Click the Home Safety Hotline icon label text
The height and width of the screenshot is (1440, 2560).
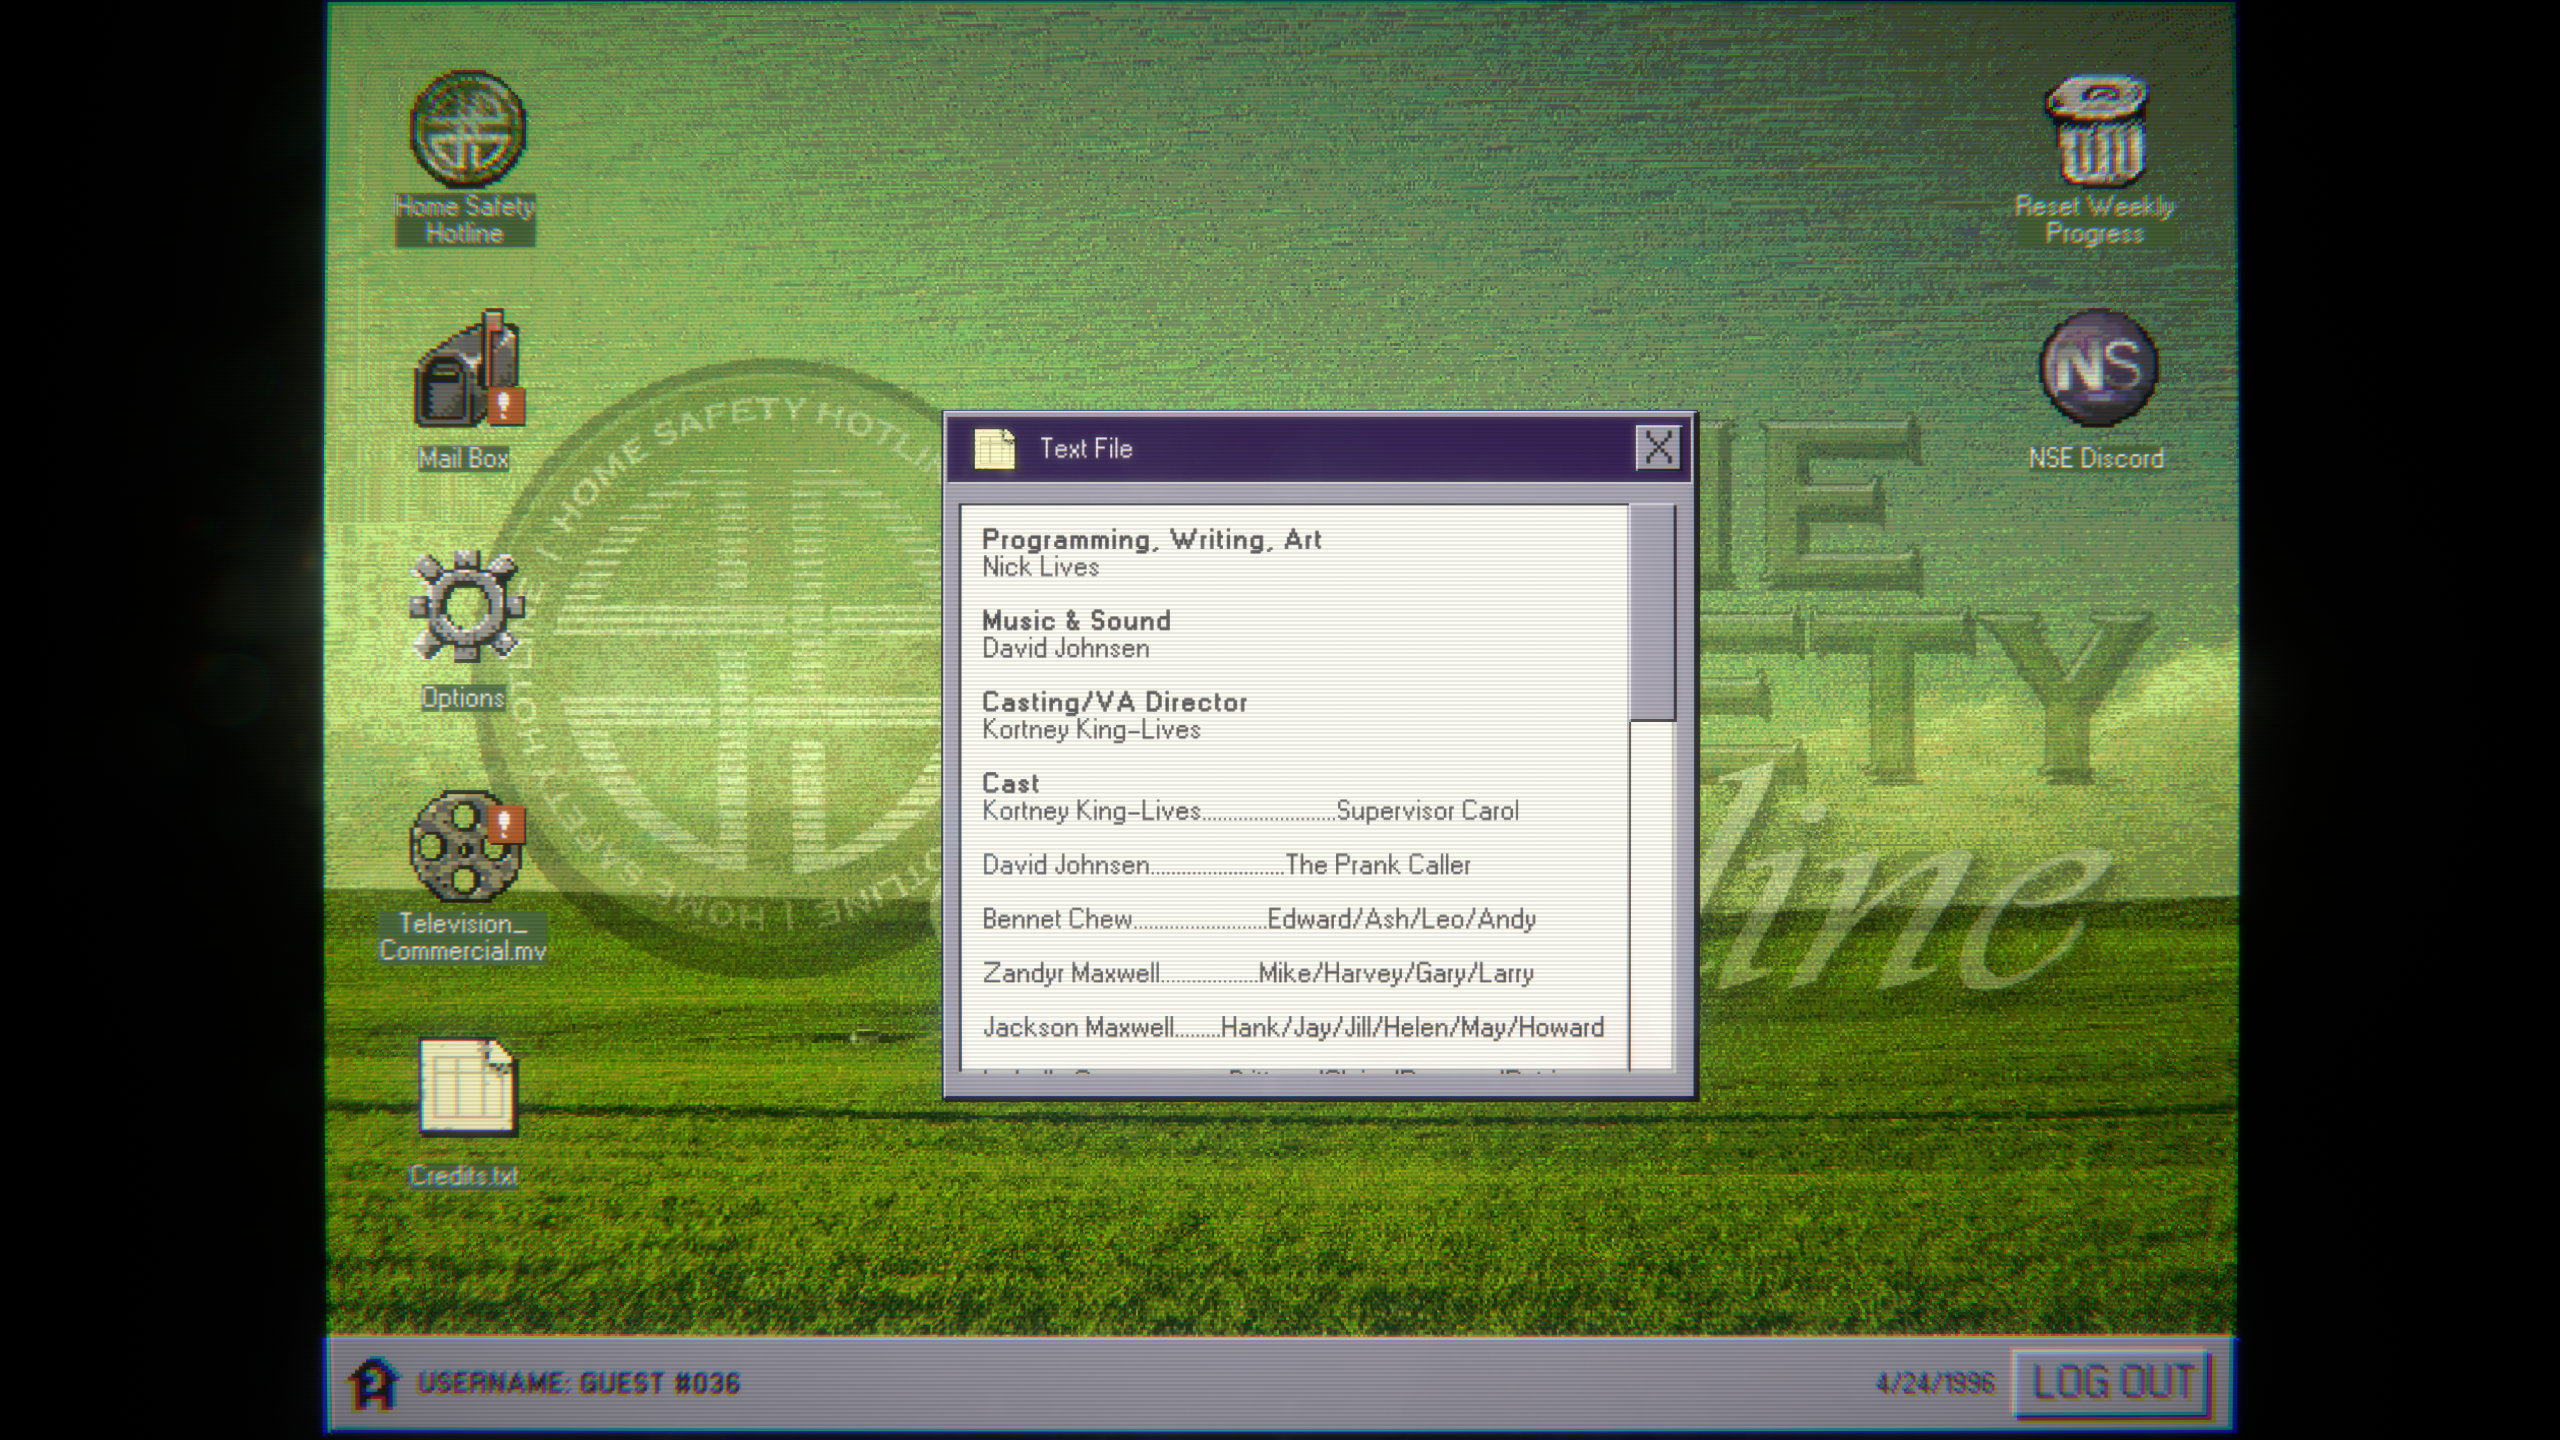(x=465, y=220)
